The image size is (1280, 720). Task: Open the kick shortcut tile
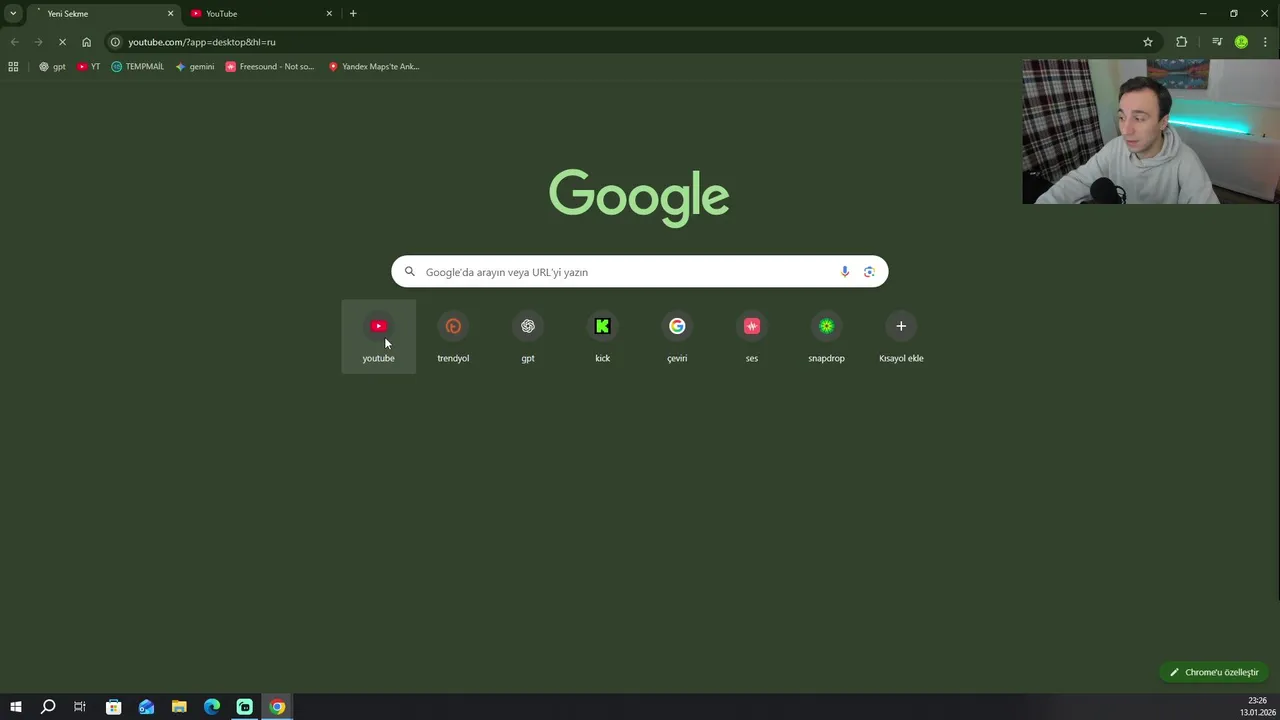tap(602, 337)
